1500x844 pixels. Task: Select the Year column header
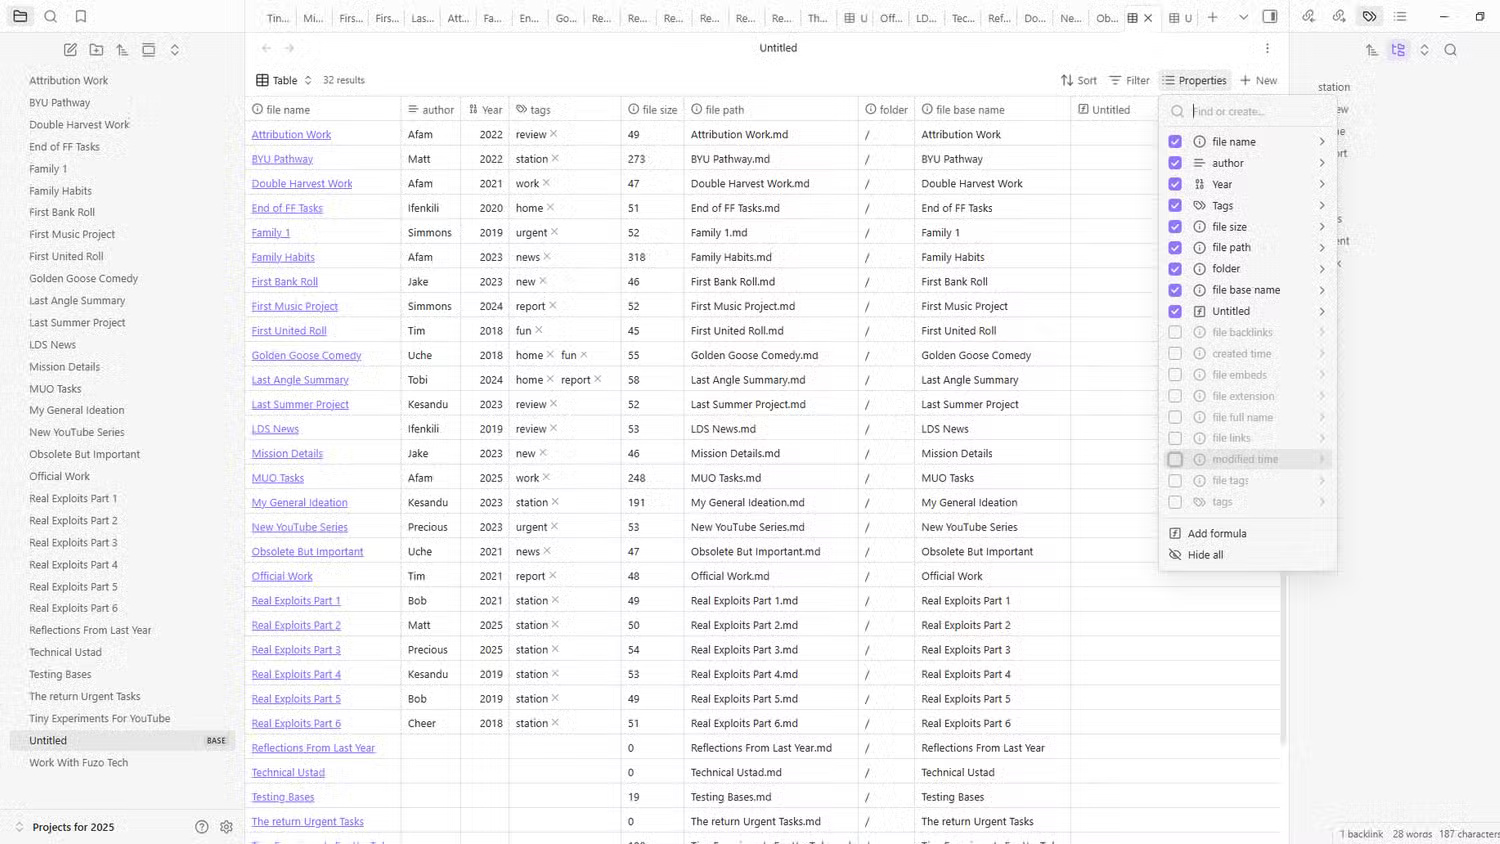485,110
